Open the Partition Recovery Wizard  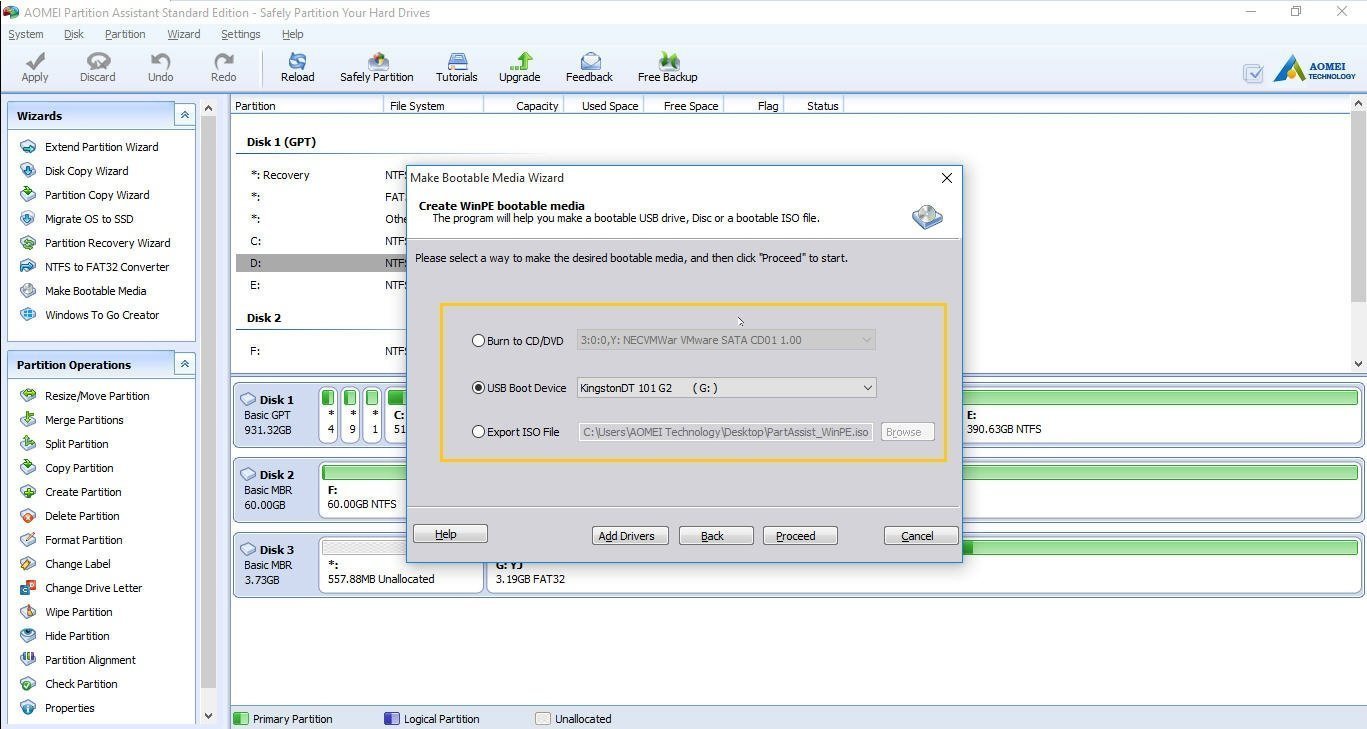coord(107,243)
